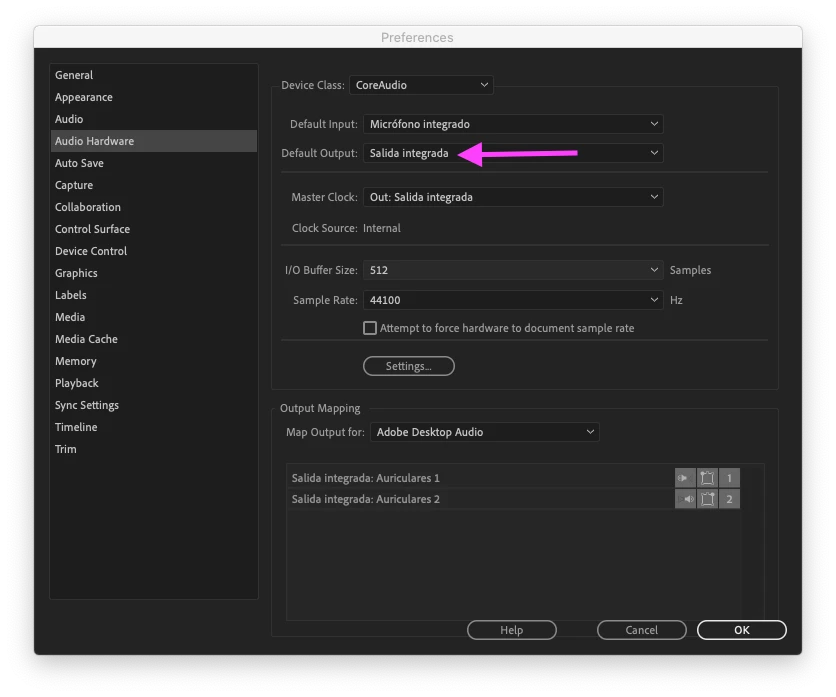Screen dimensions: 836x697
Task: Open the Default Input dropdown
Action: tap(513, 124)
